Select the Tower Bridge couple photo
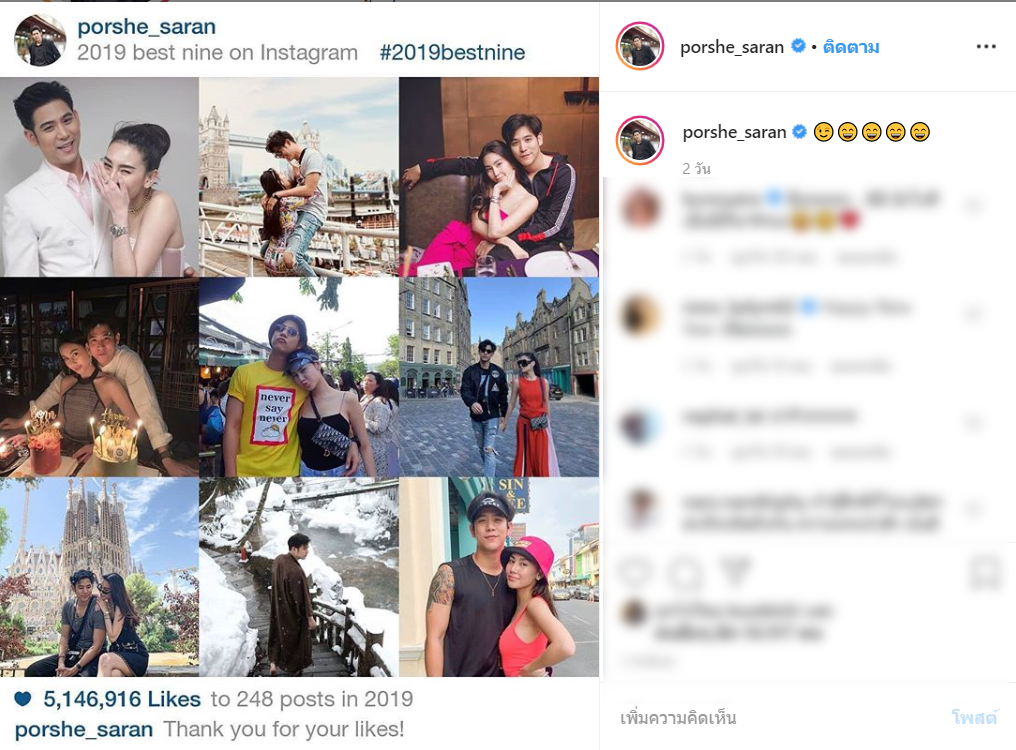This screenshot has height=750, width=1016. [x=299, y=177]
